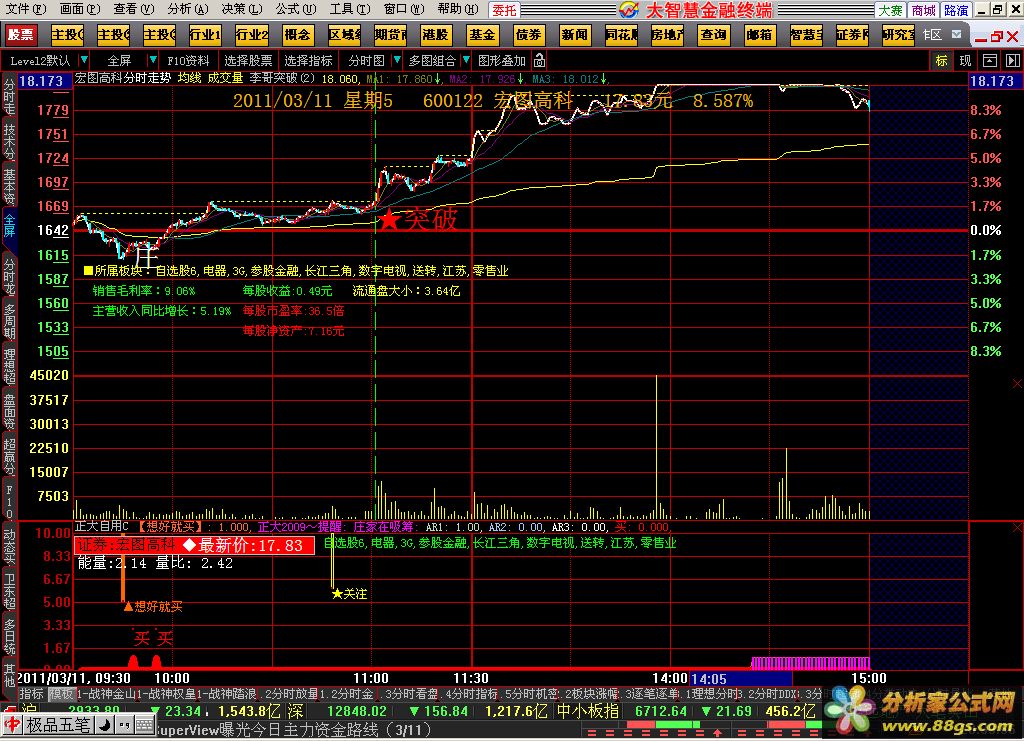Click the 中 icon of IME bar
This screenshot has width=1024, height=741.
click(x=12, y=724)
